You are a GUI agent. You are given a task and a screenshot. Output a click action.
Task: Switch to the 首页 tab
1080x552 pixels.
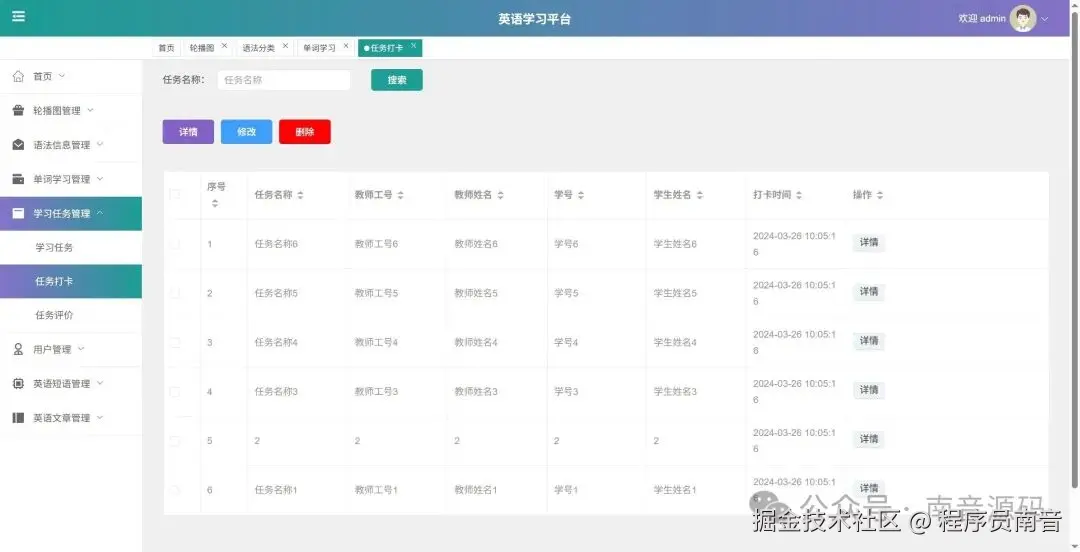166,48
